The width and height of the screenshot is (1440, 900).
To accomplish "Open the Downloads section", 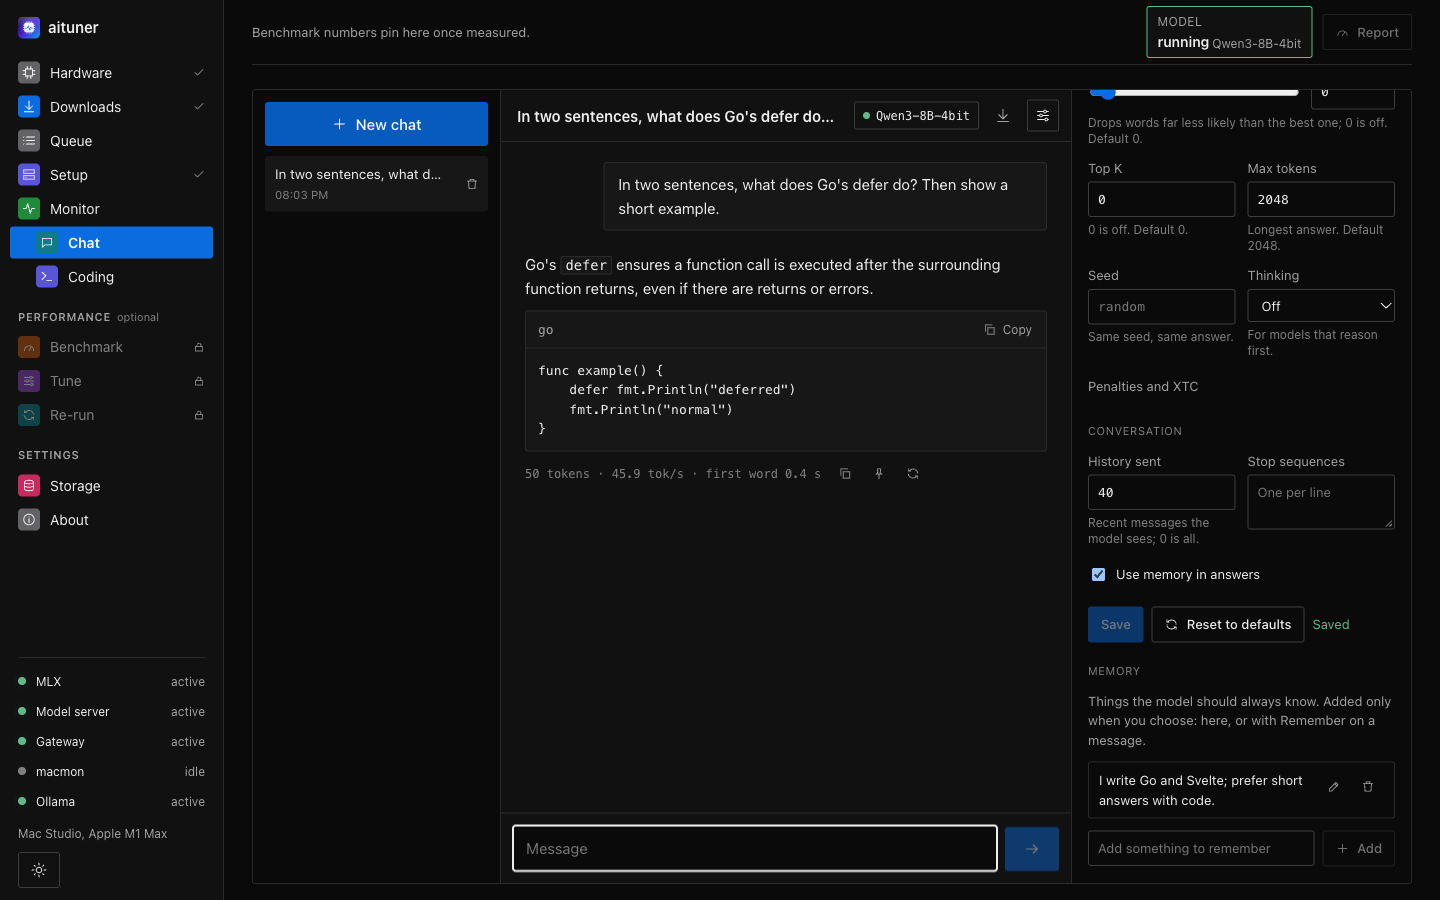I will point(111,107).
